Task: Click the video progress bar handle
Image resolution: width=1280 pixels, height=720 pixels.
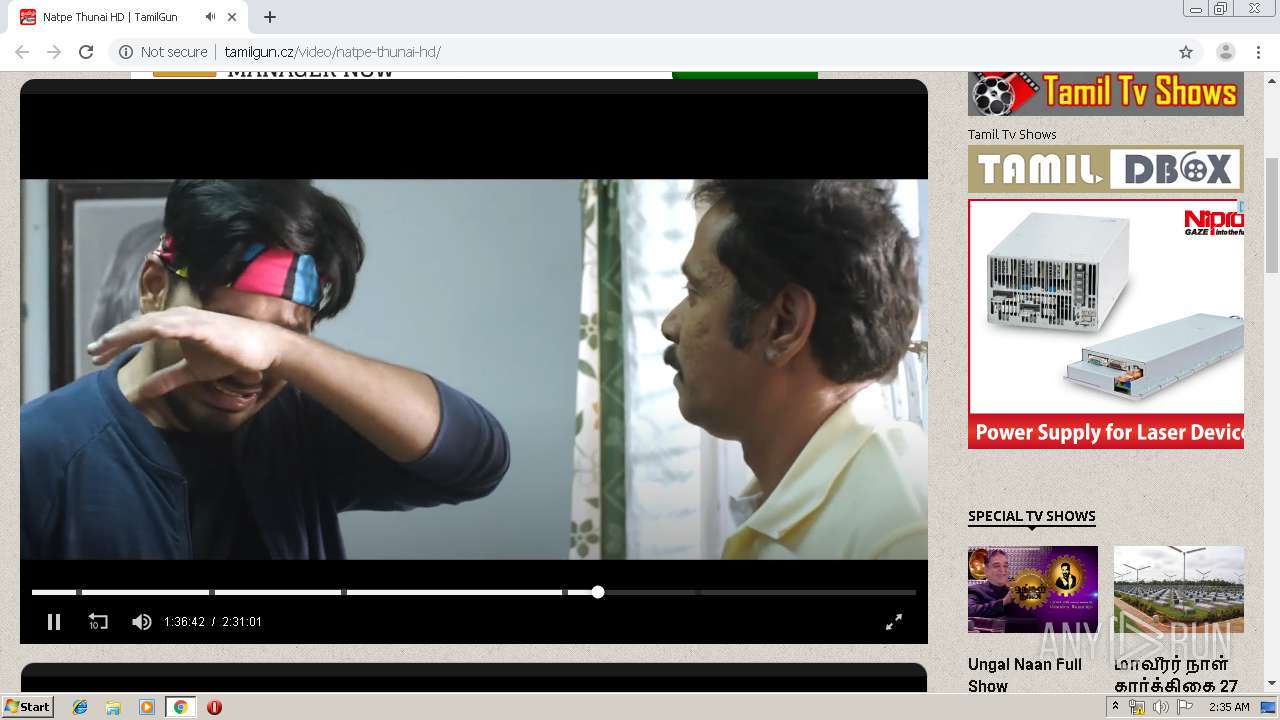Action: coord(598,592)
